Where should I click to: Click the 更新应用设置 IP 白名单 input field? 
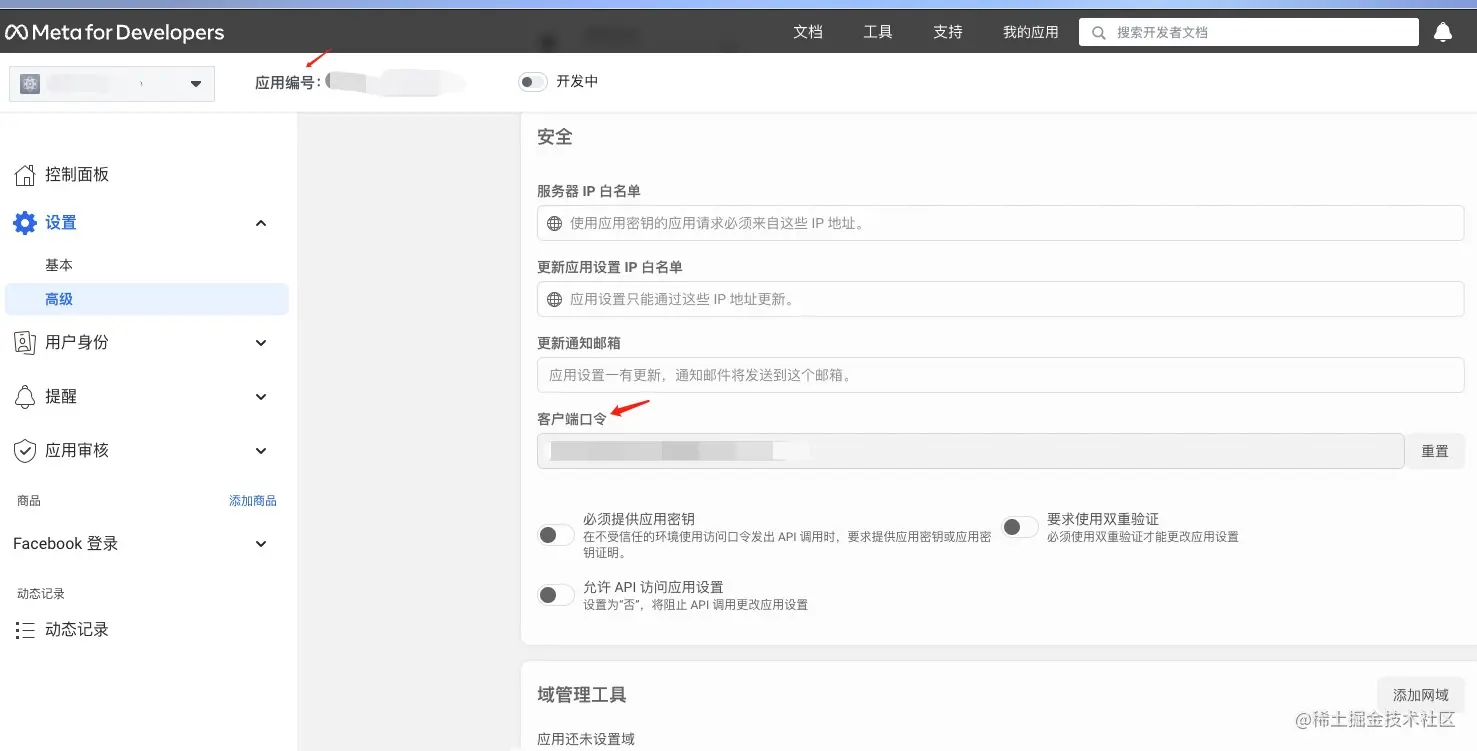1001,299
